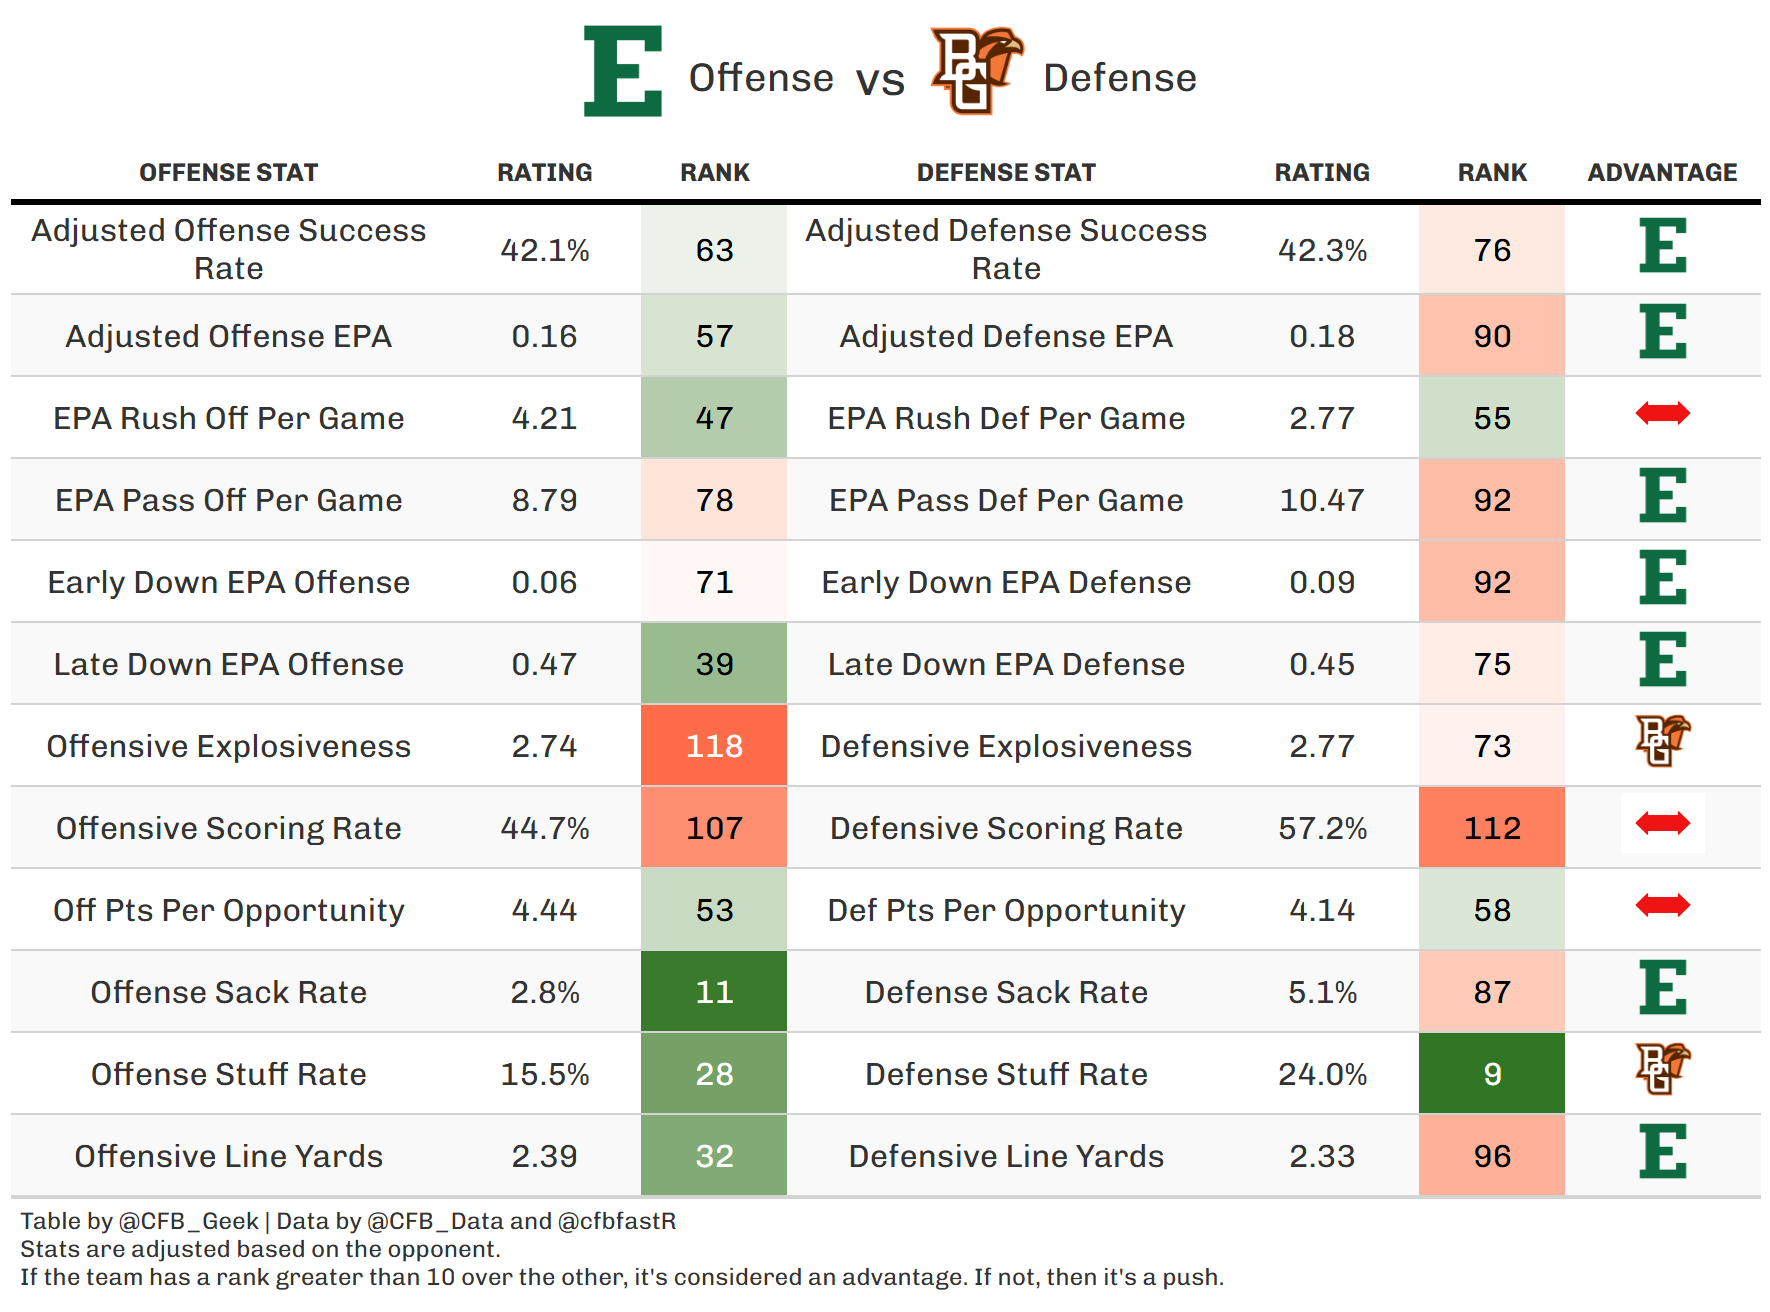
Task: Click advantage E icon for Adjusted Offense EPA
Action: [1662, 332]
